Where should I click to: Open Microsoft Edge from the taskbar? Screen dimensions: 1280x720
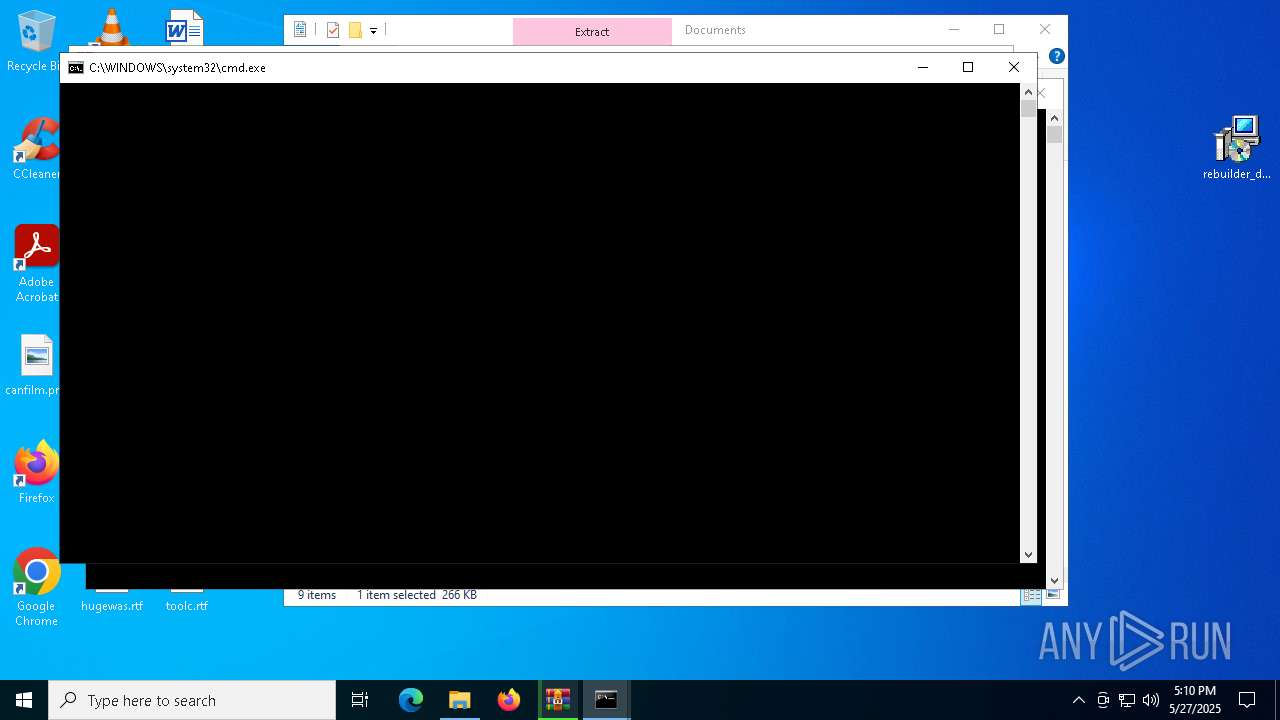pos(411,700)
